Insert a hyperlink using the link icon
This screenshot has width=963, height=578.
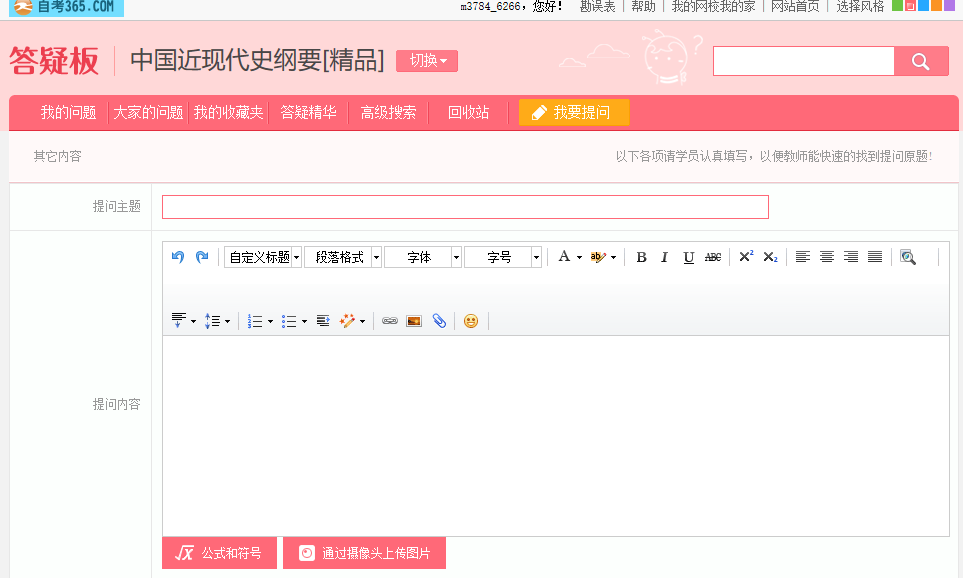[x=390, y=321]
